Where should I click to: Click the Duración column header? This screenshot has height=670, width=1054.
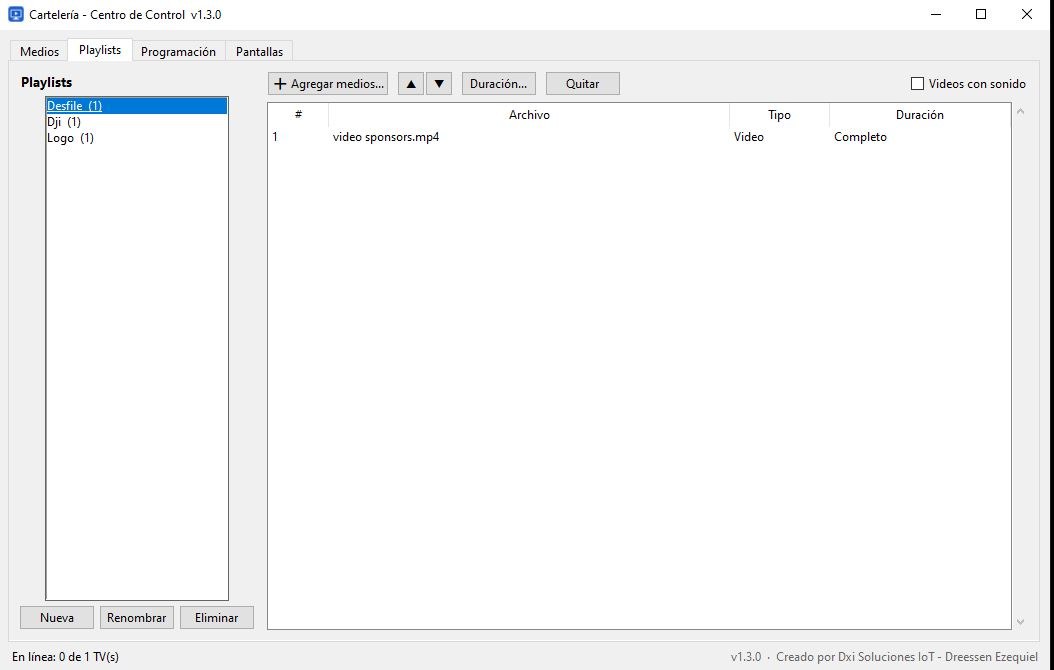(920, 115)
